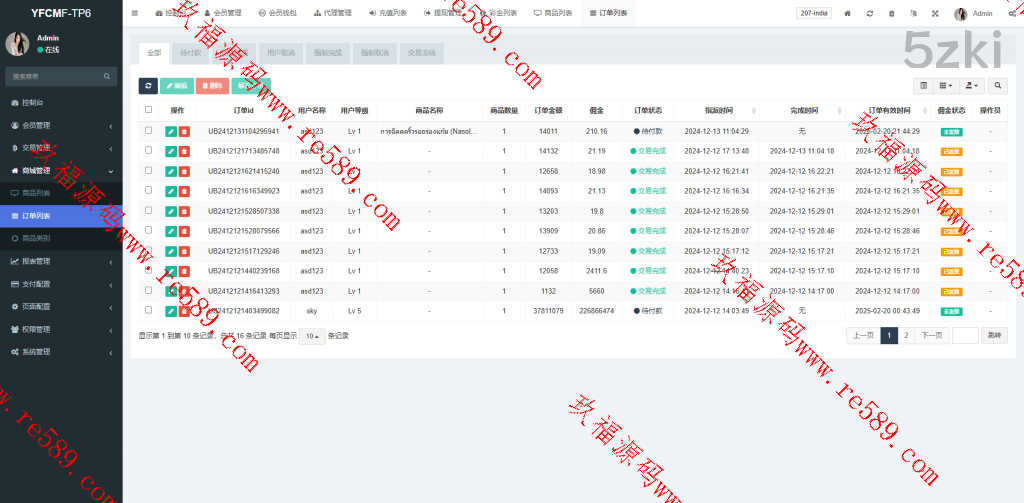Click the dark refresh button above the table
1024x503 pixels.
point(148,86)
